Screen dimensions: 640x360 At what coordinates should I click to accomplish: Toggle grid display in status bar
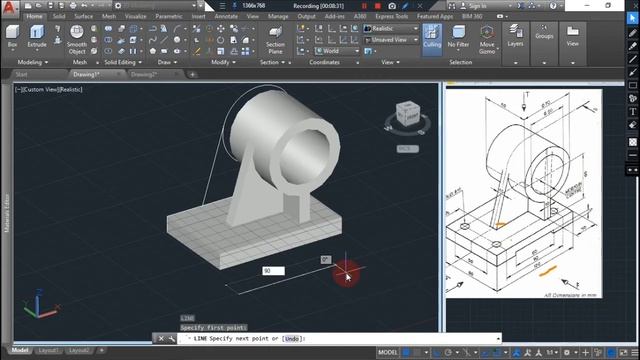tap(407, 352)
